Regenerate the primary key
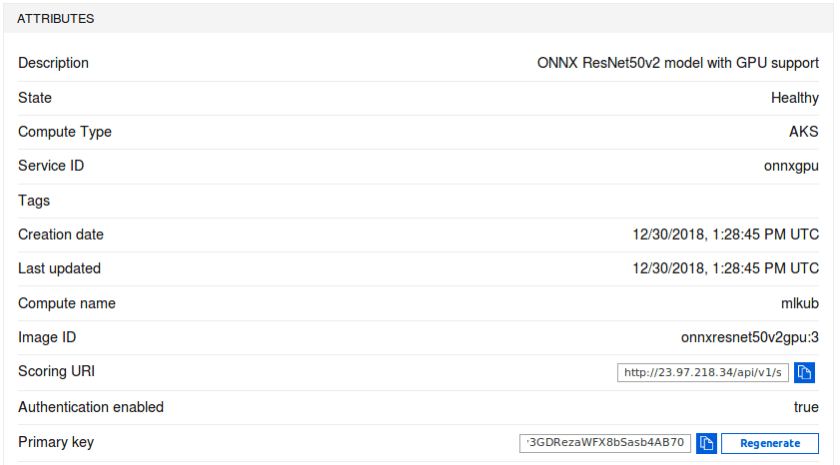Viewport: 840px width, 465px height. (x=770, y=443)
